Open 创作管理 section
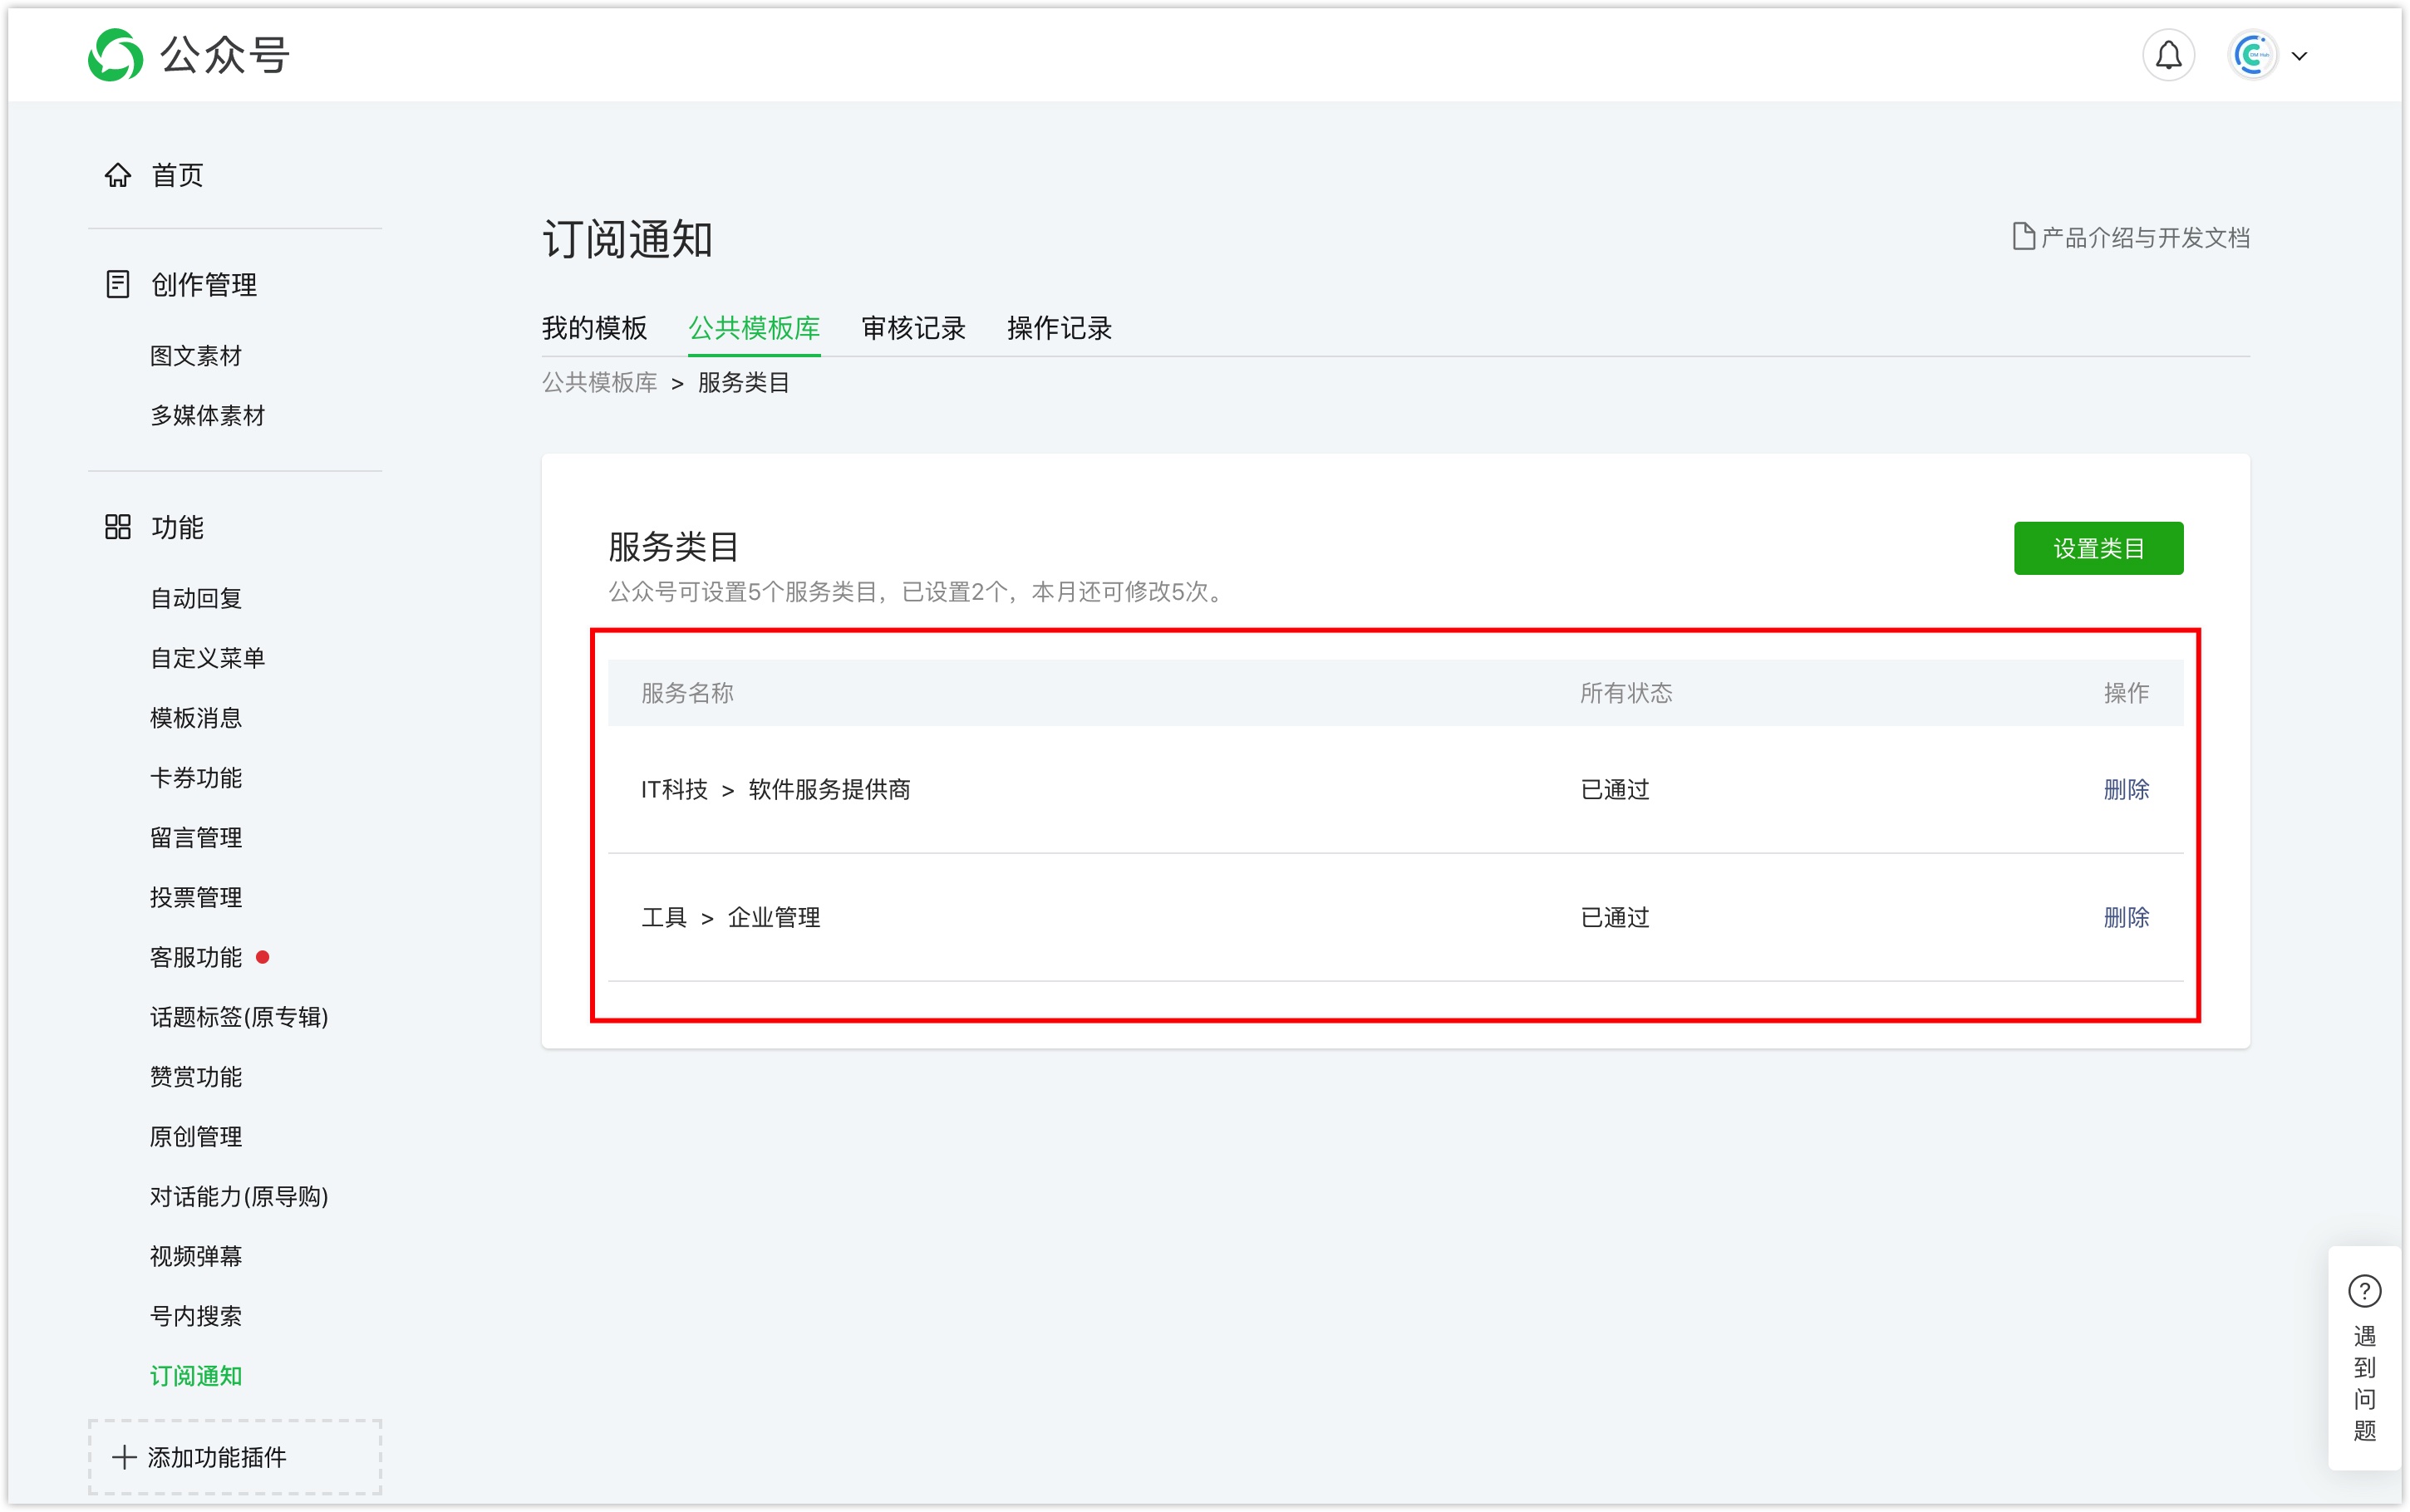This screenshot has height=1512, width=2410. pos(204,285)
